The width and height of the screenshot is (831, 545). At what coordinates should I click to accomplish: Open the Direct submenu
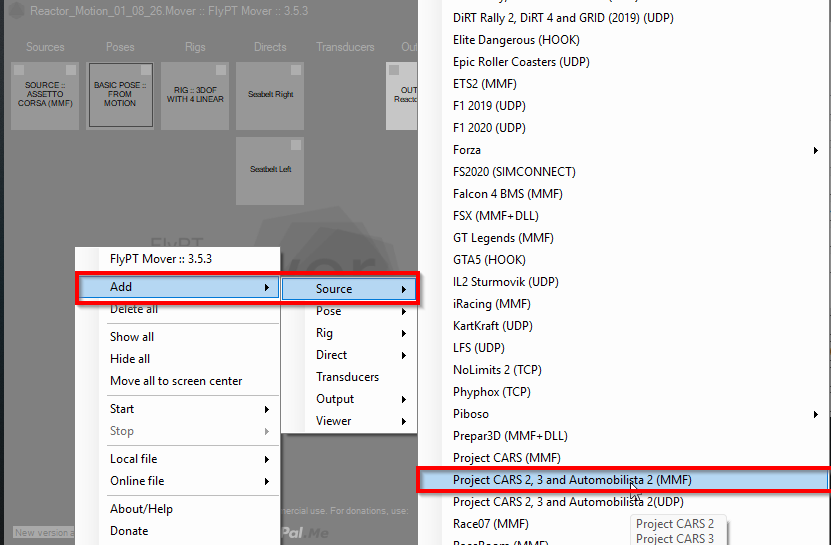click(349, 355)
